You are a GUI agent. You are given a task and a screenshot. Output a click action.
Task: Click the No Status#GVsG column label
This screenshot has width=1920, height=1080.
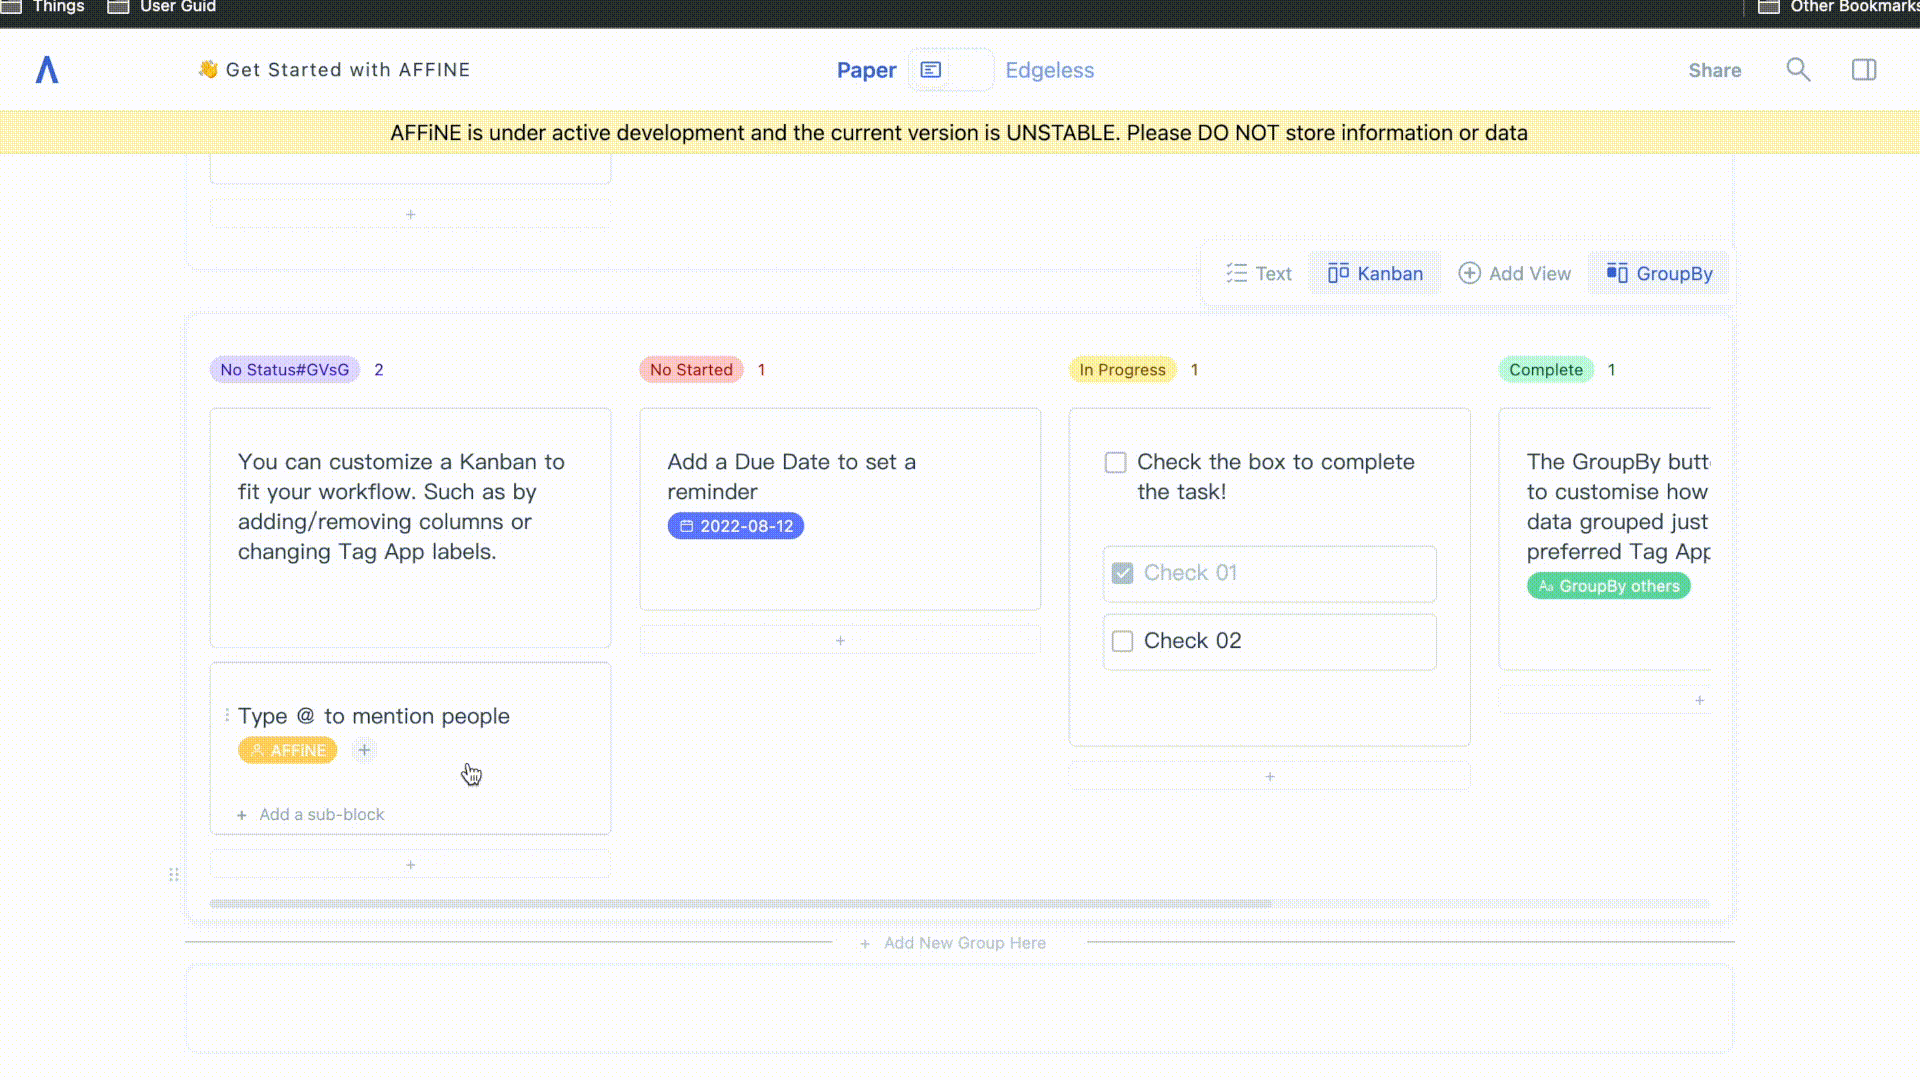point(285,370)
